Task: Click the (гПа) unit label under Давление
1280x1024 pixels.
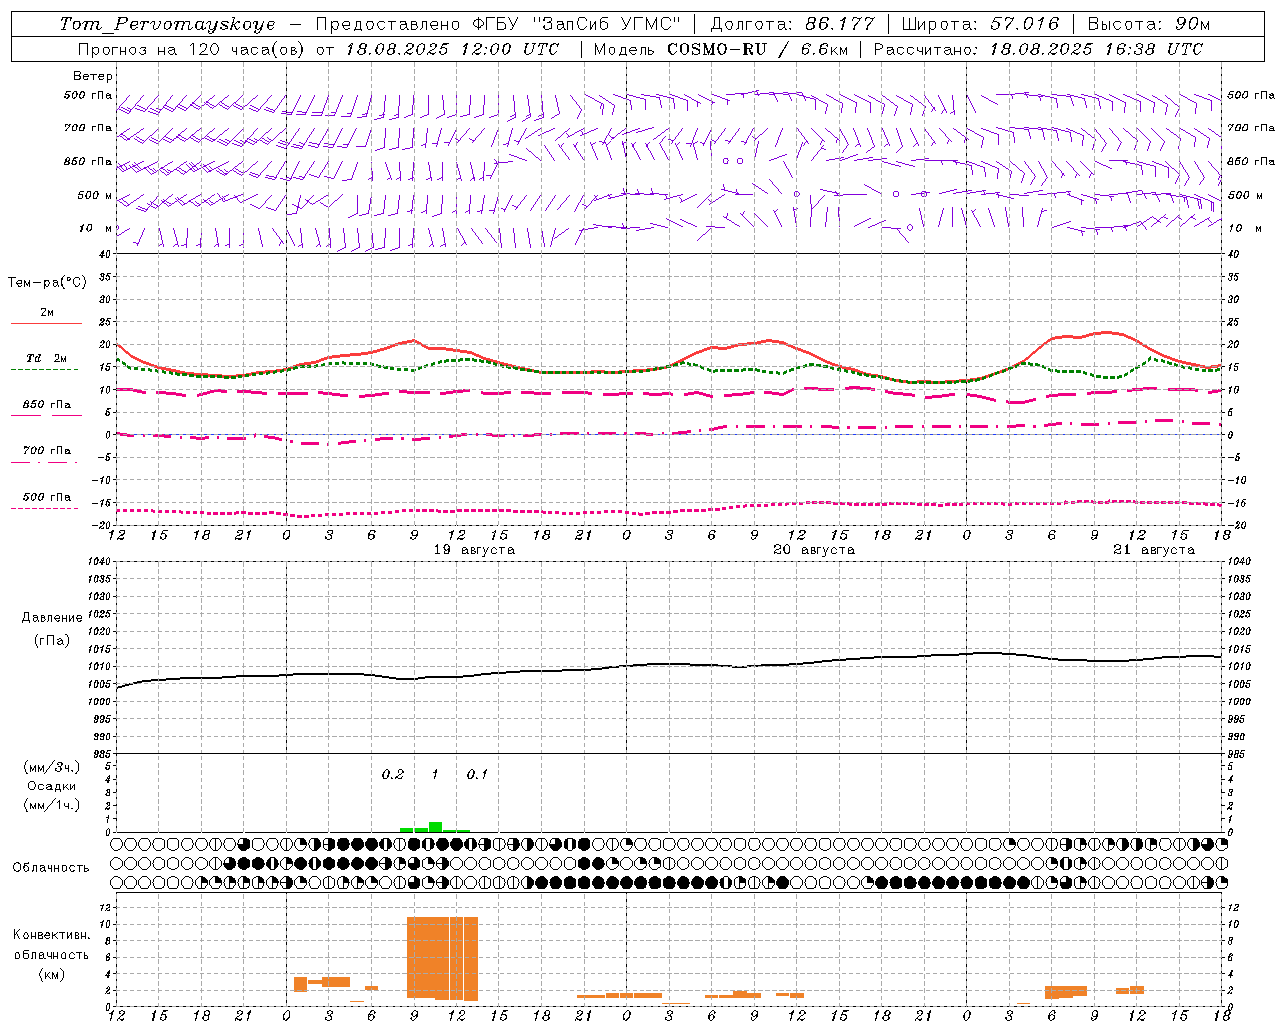Action: (52, 640)
